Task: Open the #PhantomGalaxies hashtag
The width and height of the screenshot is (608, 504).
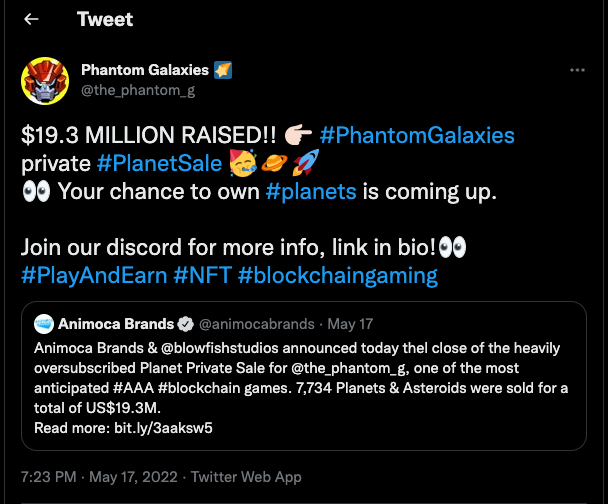Action: (x=417, y=135)
